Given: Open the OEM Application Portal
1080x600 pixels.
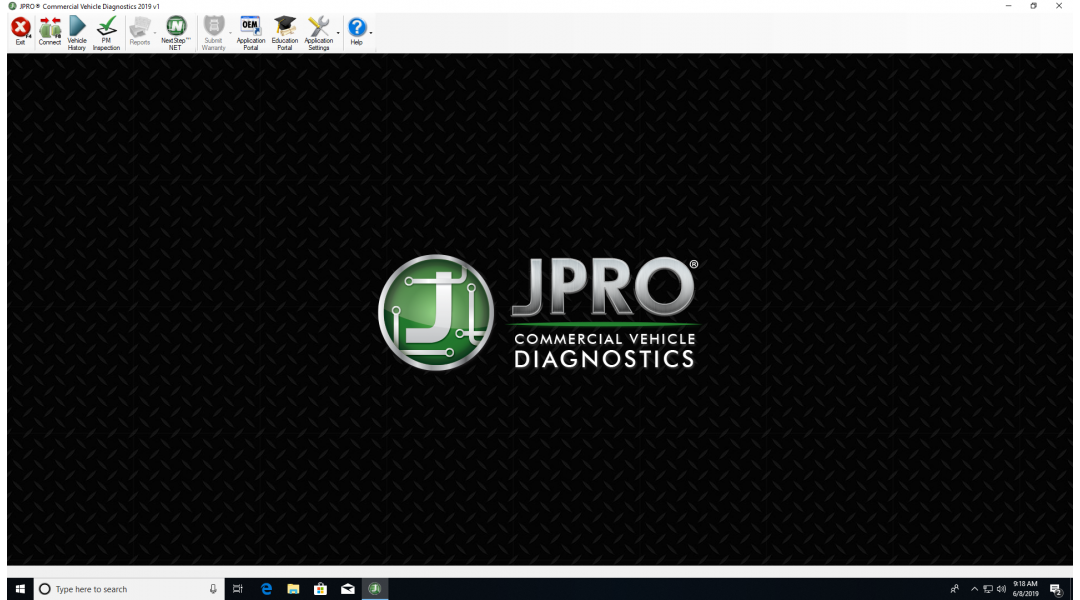Looking at the screenshot, I should [x=251, y=33].
